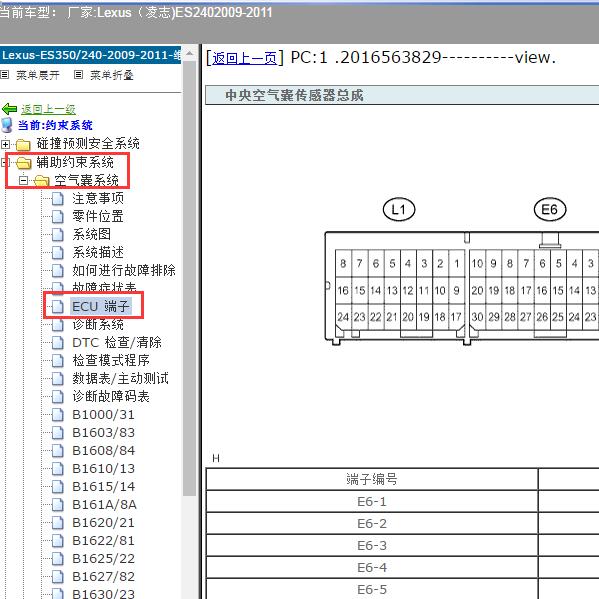
Task: Open the DTC 检查/清除 page
Action: coord(117,342)
